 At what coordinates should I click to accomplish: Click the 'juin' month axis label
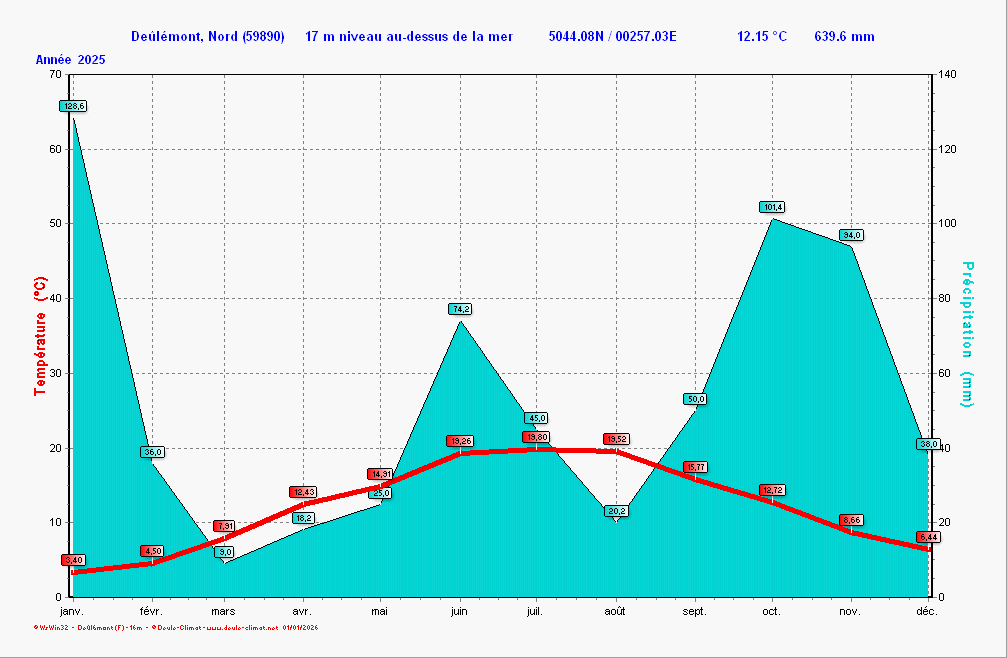(x=459, y=611)
